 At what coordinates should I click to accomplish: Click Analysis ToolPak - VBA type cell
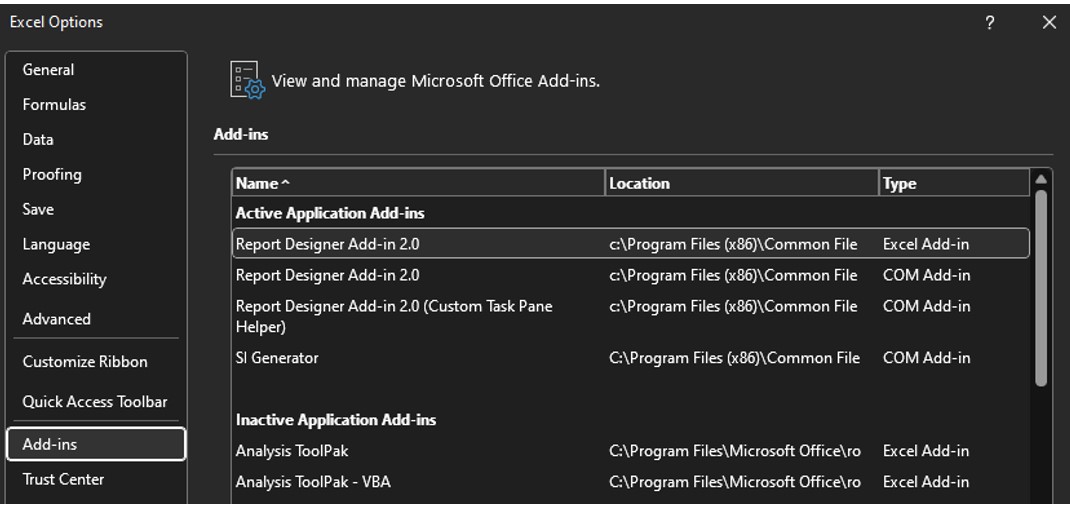pos(925,482)
